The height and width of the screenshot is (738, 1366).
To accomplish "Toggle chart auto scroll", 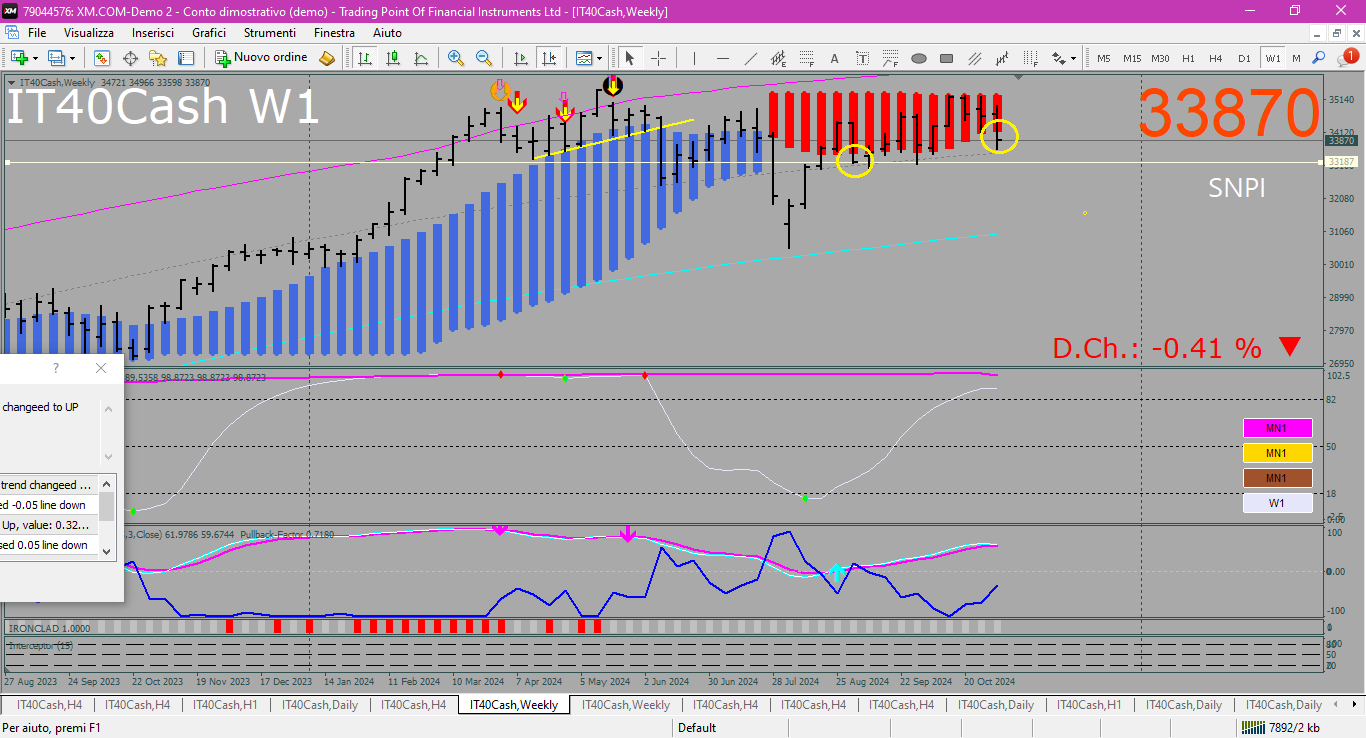I will pyautogui.click(x=520, y=58).
